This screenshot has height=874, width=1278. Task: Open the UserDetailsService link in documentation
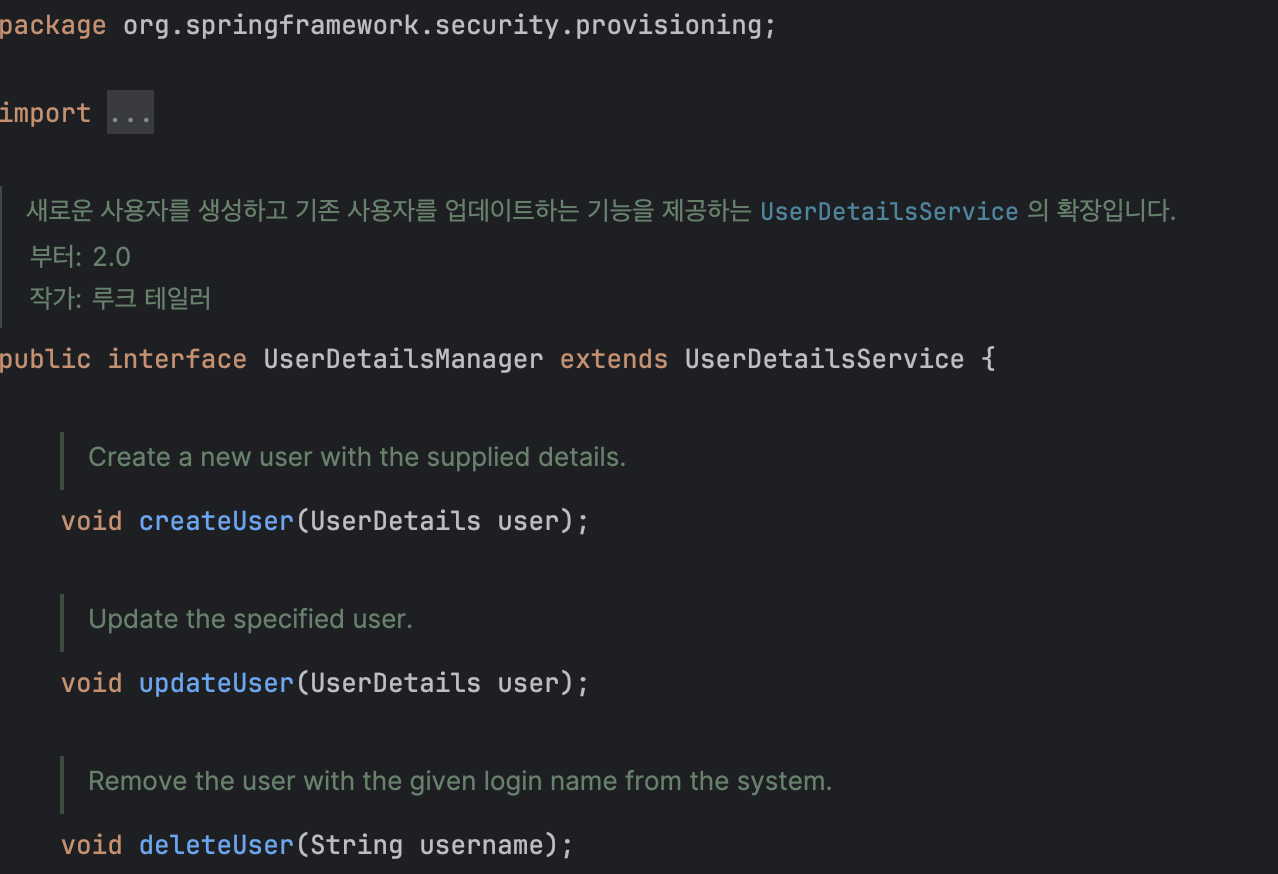coord(889,211)
